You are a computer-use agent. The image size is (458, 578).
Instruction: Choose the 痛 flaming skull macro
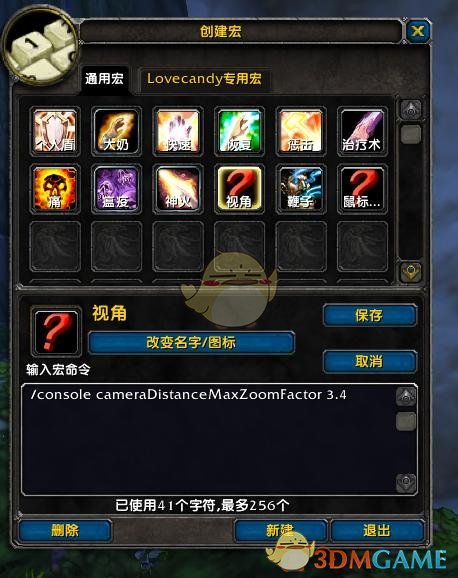[x=55, y=189]
